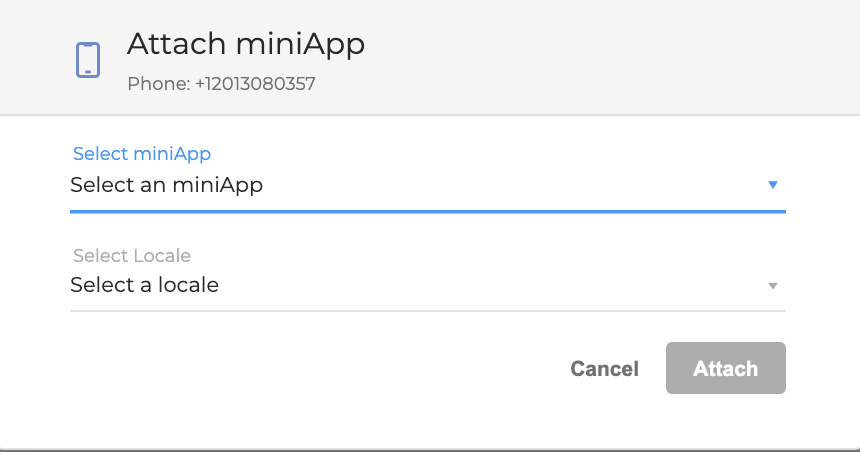860x452 pixels.
Task: Click the Attach miniApp dialog title
Action: (x=246, y=44)
